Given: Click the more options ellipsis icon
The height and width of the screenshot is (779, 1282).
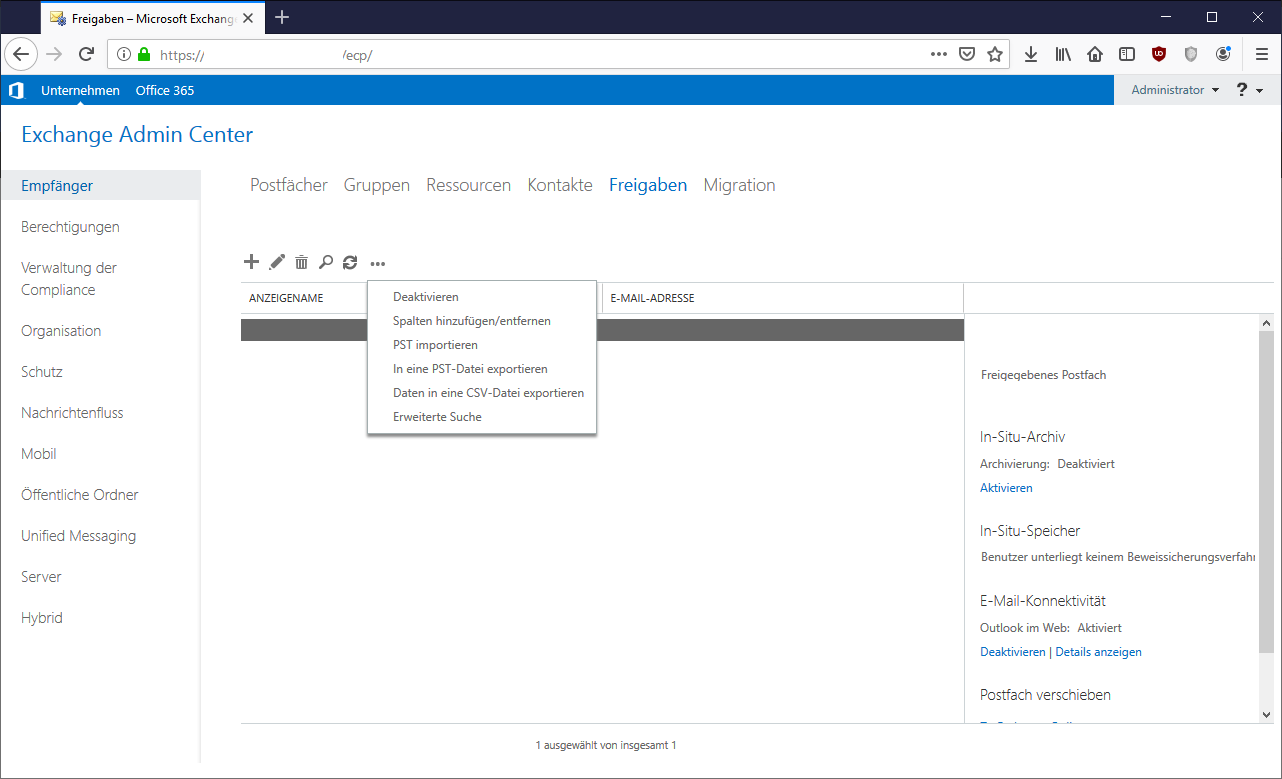Looking at the screenshot, I should point(377,263).
